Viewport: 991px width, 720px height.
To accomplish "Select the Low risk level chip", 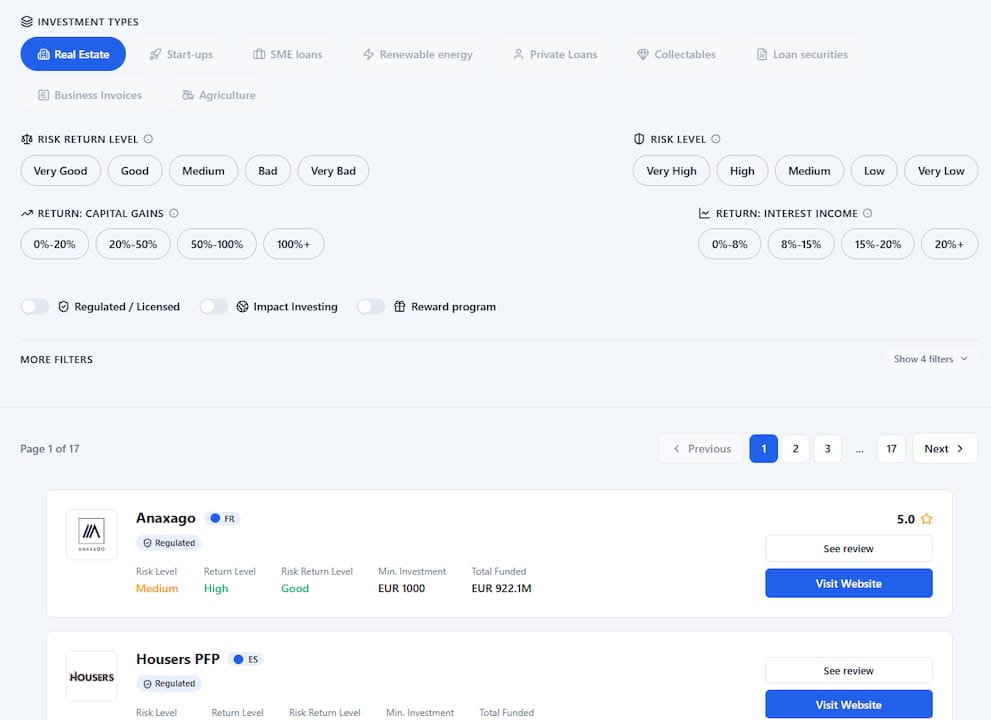I will point(874,171).
